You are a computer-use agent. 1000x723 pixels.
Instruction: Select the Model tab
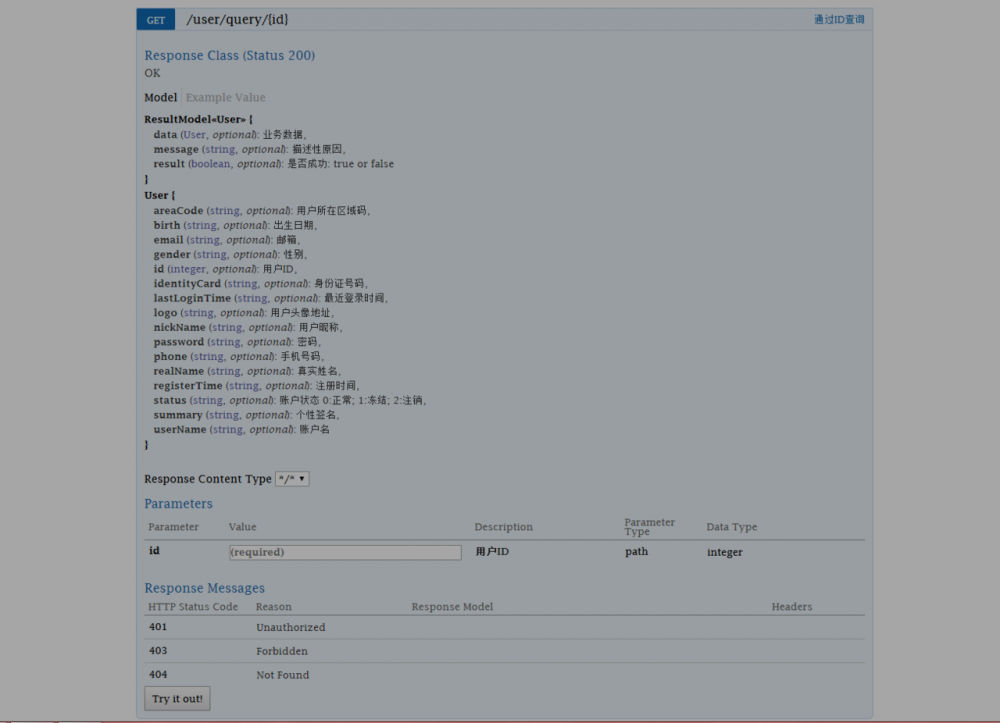tap(160, 97)
